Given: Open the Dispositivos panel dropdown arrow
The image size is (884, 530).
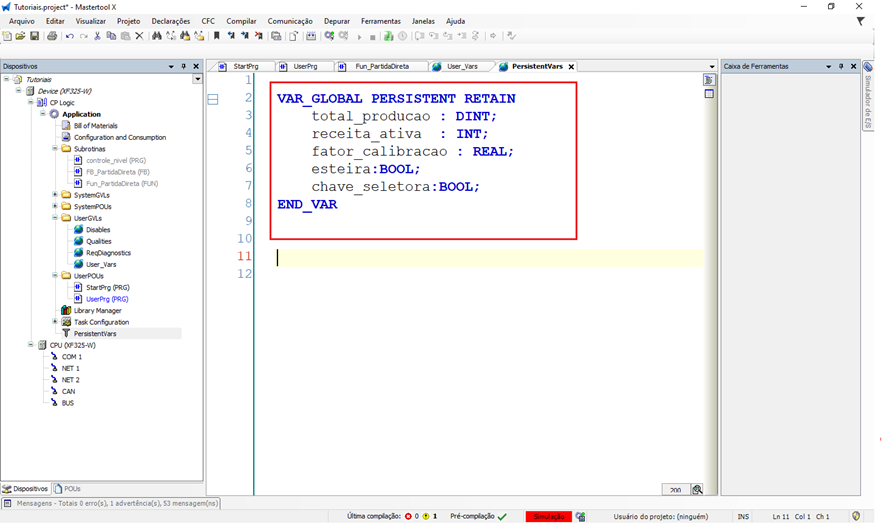Looking at the screenshot, I should click(171, 67).
